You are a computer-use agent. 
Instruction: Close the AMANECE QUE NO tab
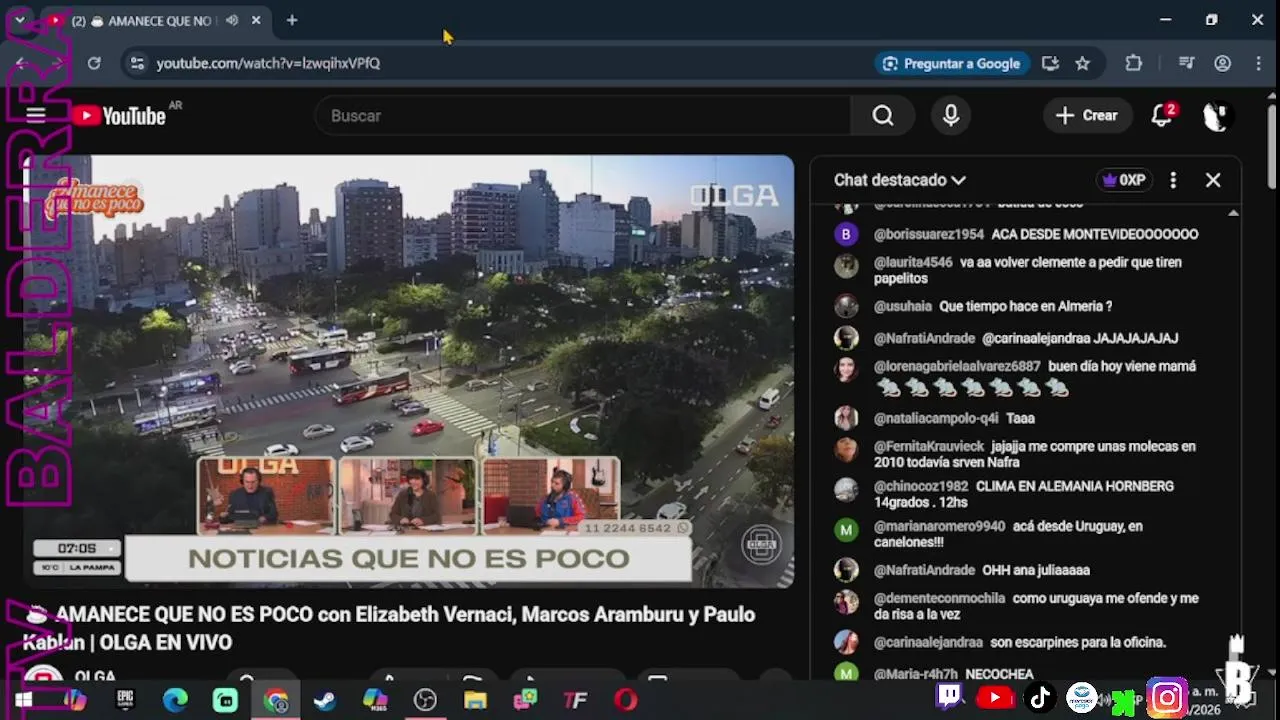coord(256,20)
